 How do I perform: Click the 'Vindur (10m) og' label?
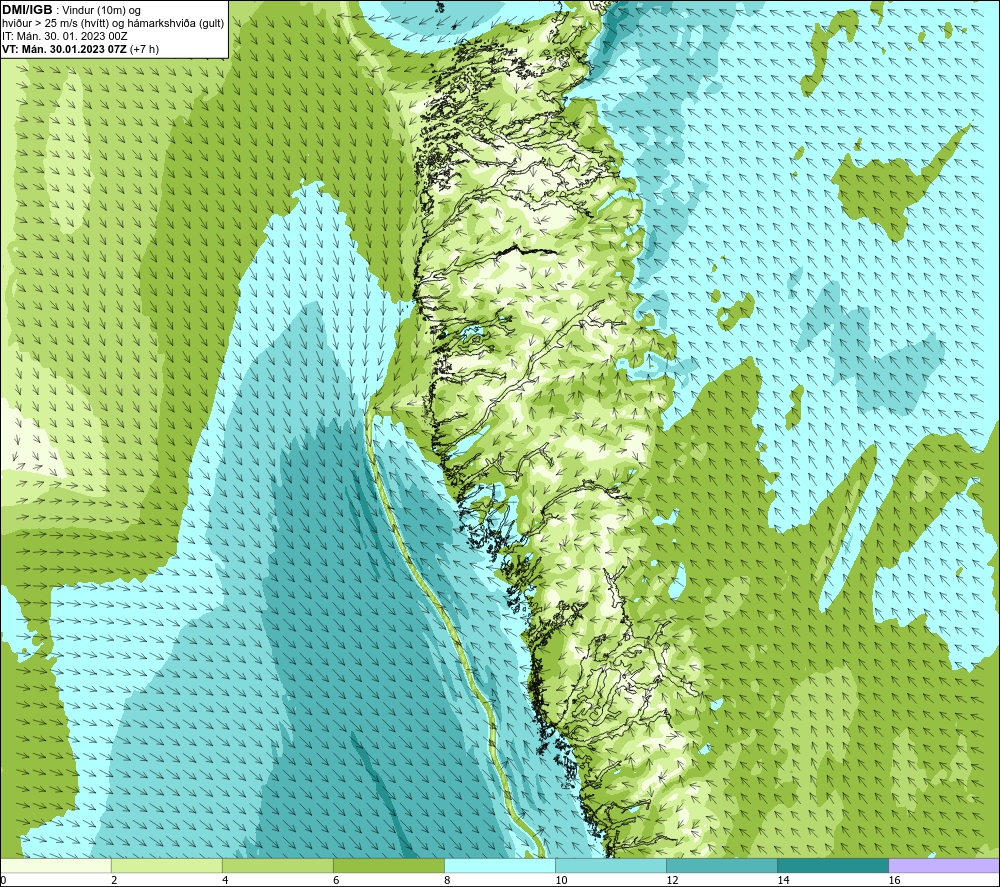coord(101,10)
